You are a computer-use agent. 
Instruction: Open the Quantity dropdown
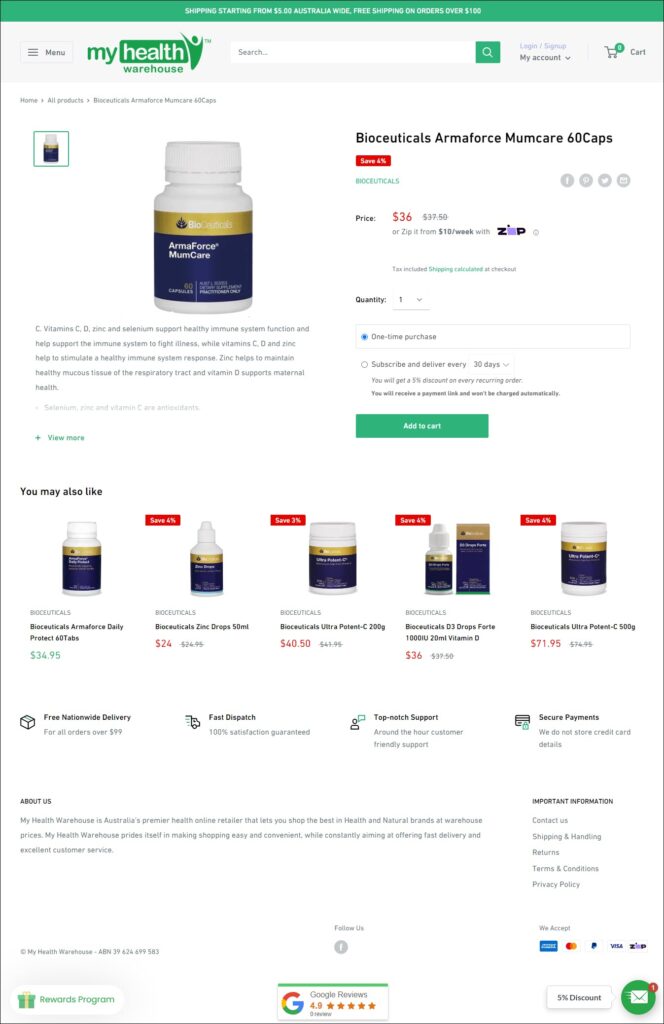[x=411, y=300]
